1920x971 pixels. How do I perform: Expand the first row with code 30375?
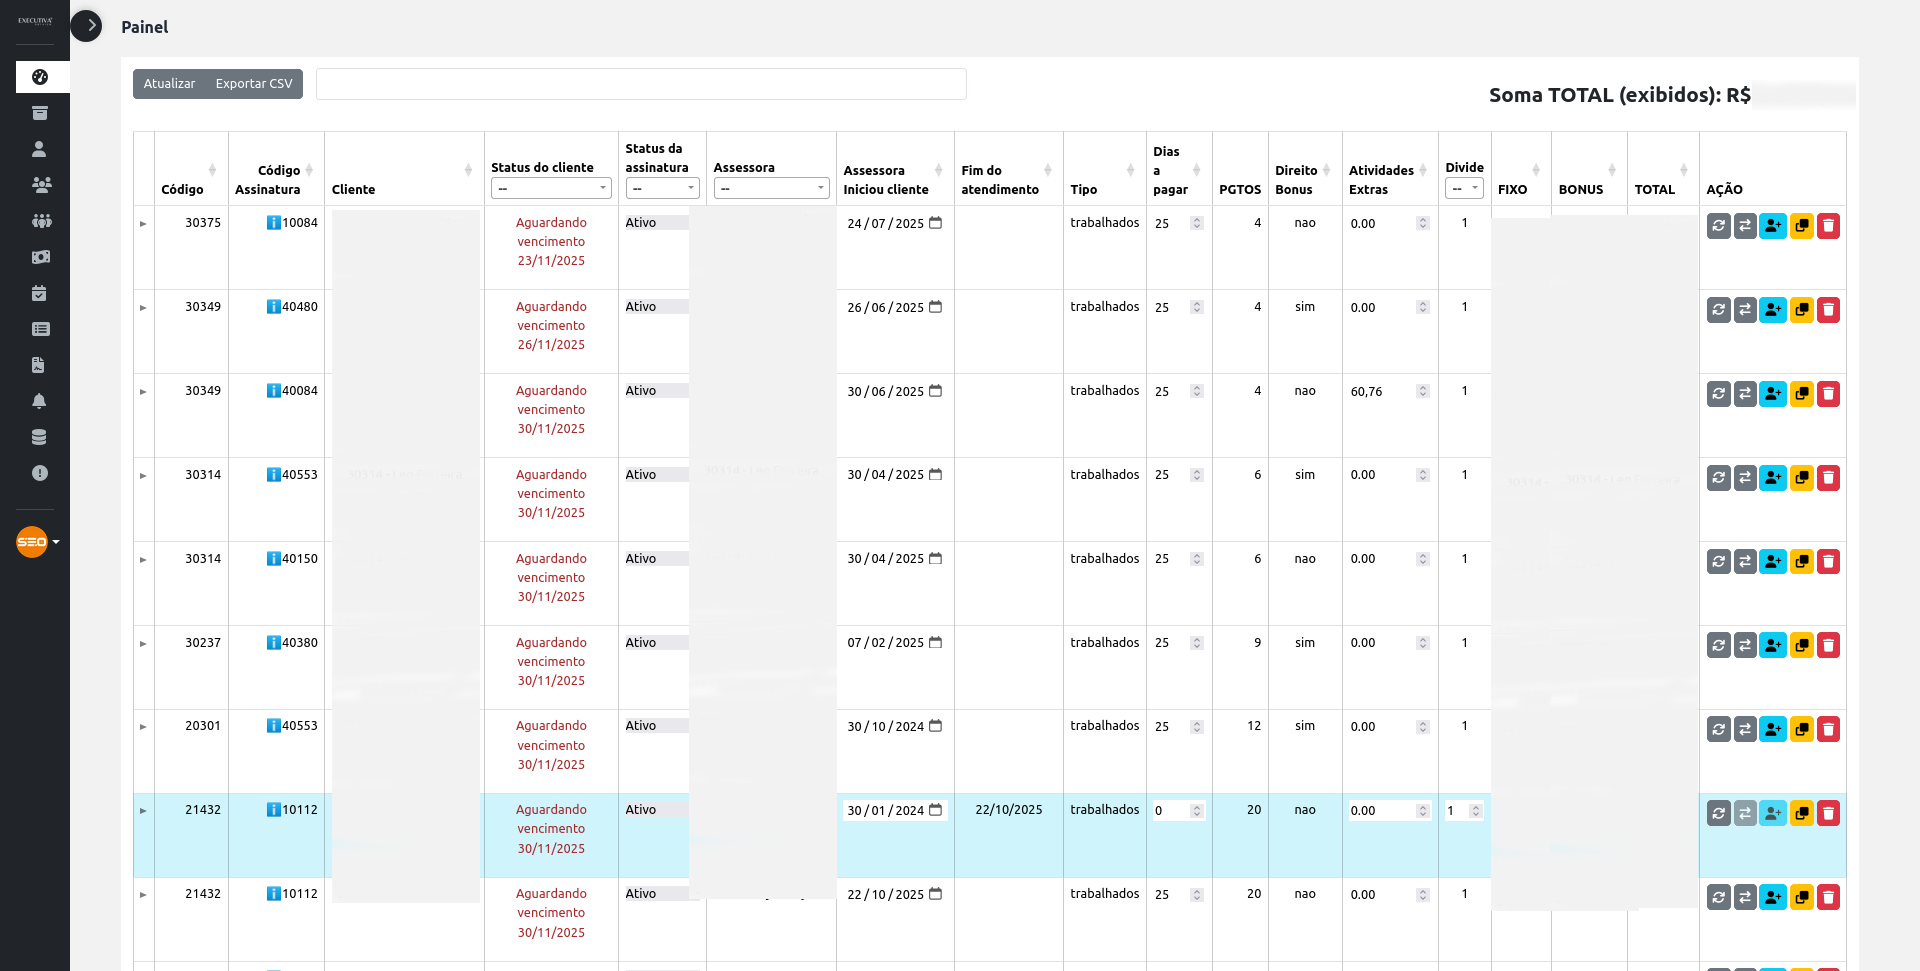click(x=143, y=224)
